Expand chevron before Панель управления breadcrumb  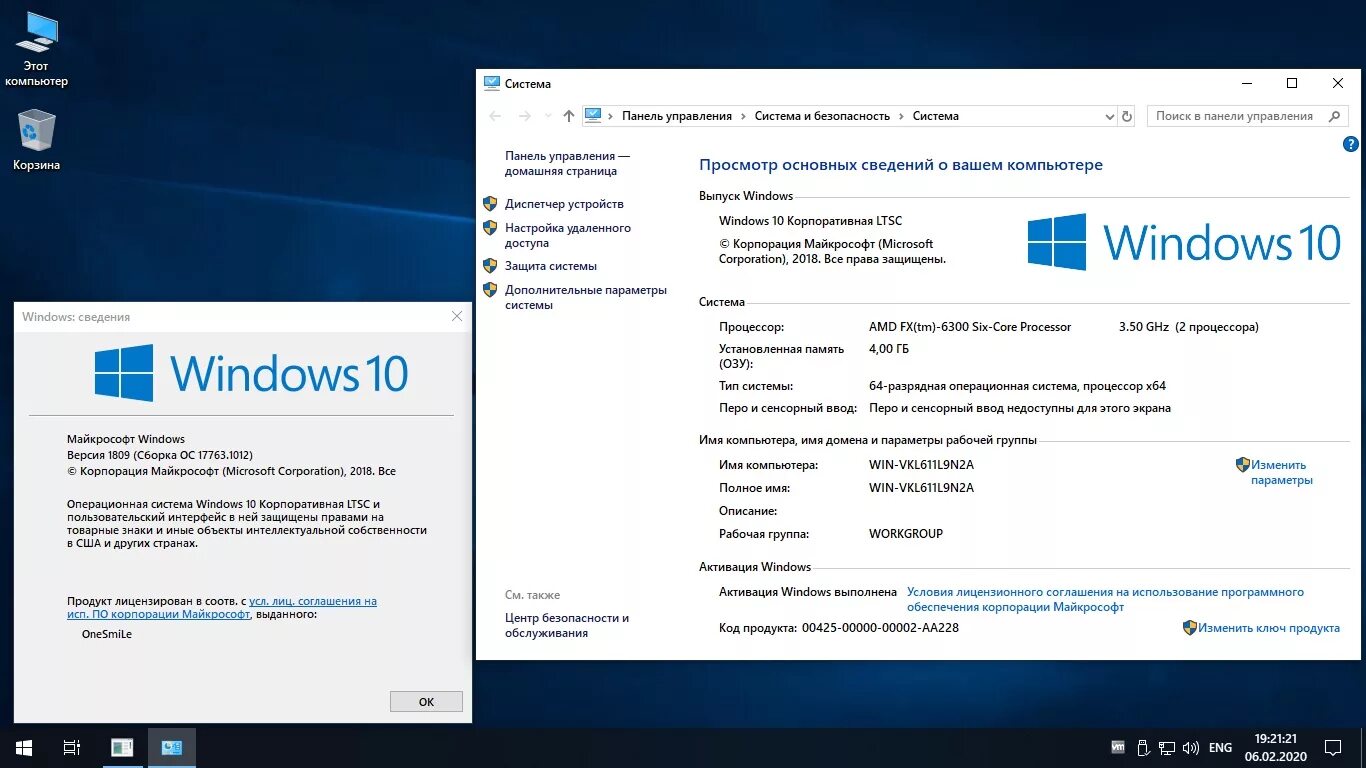(611, 116)
